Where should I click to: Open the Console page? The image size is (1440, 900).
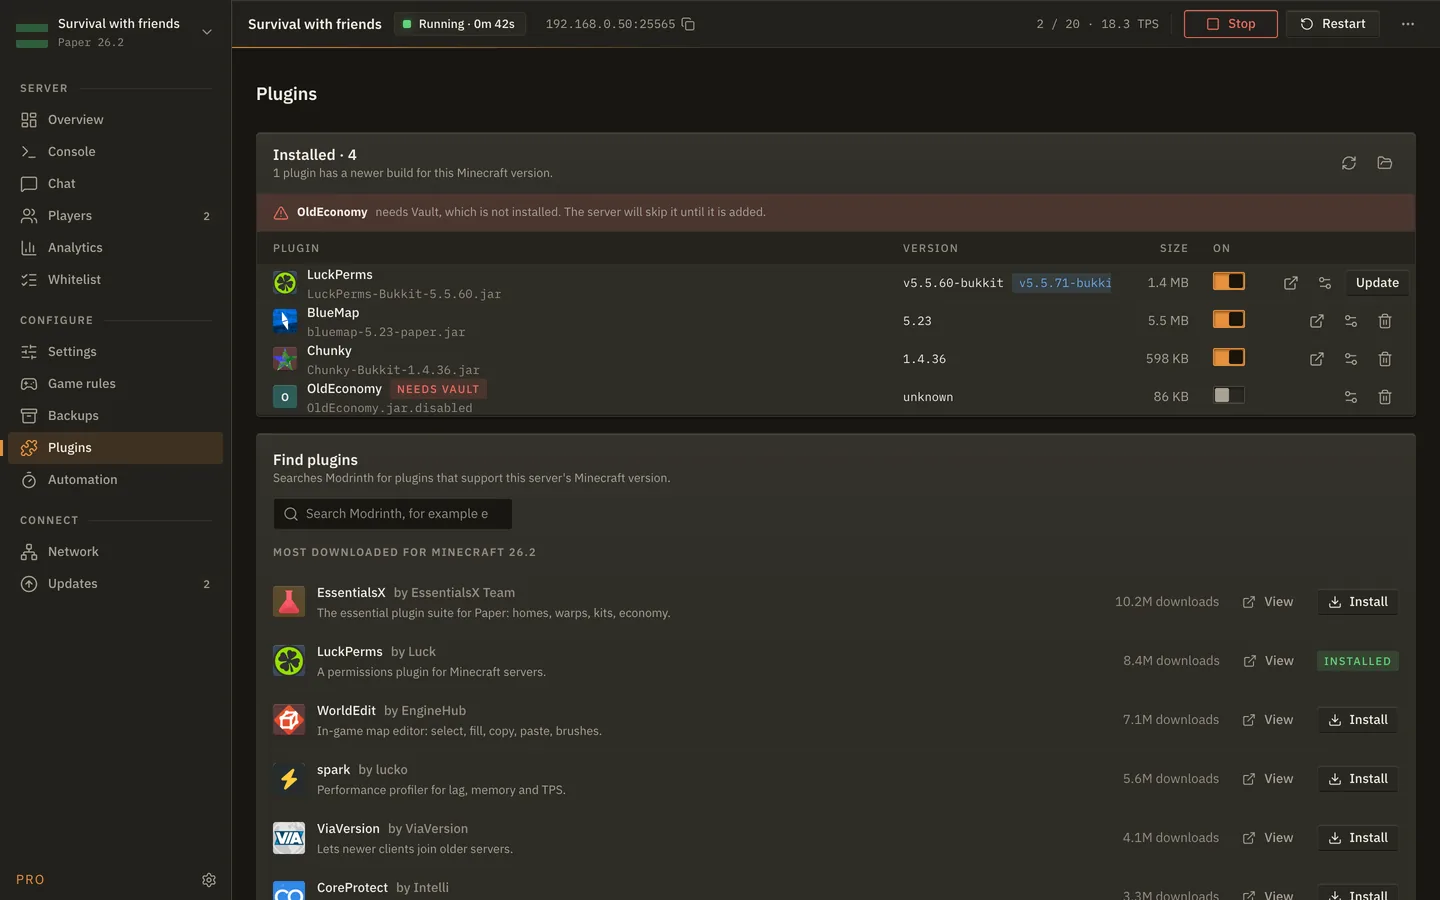click(x=116, y=152)
